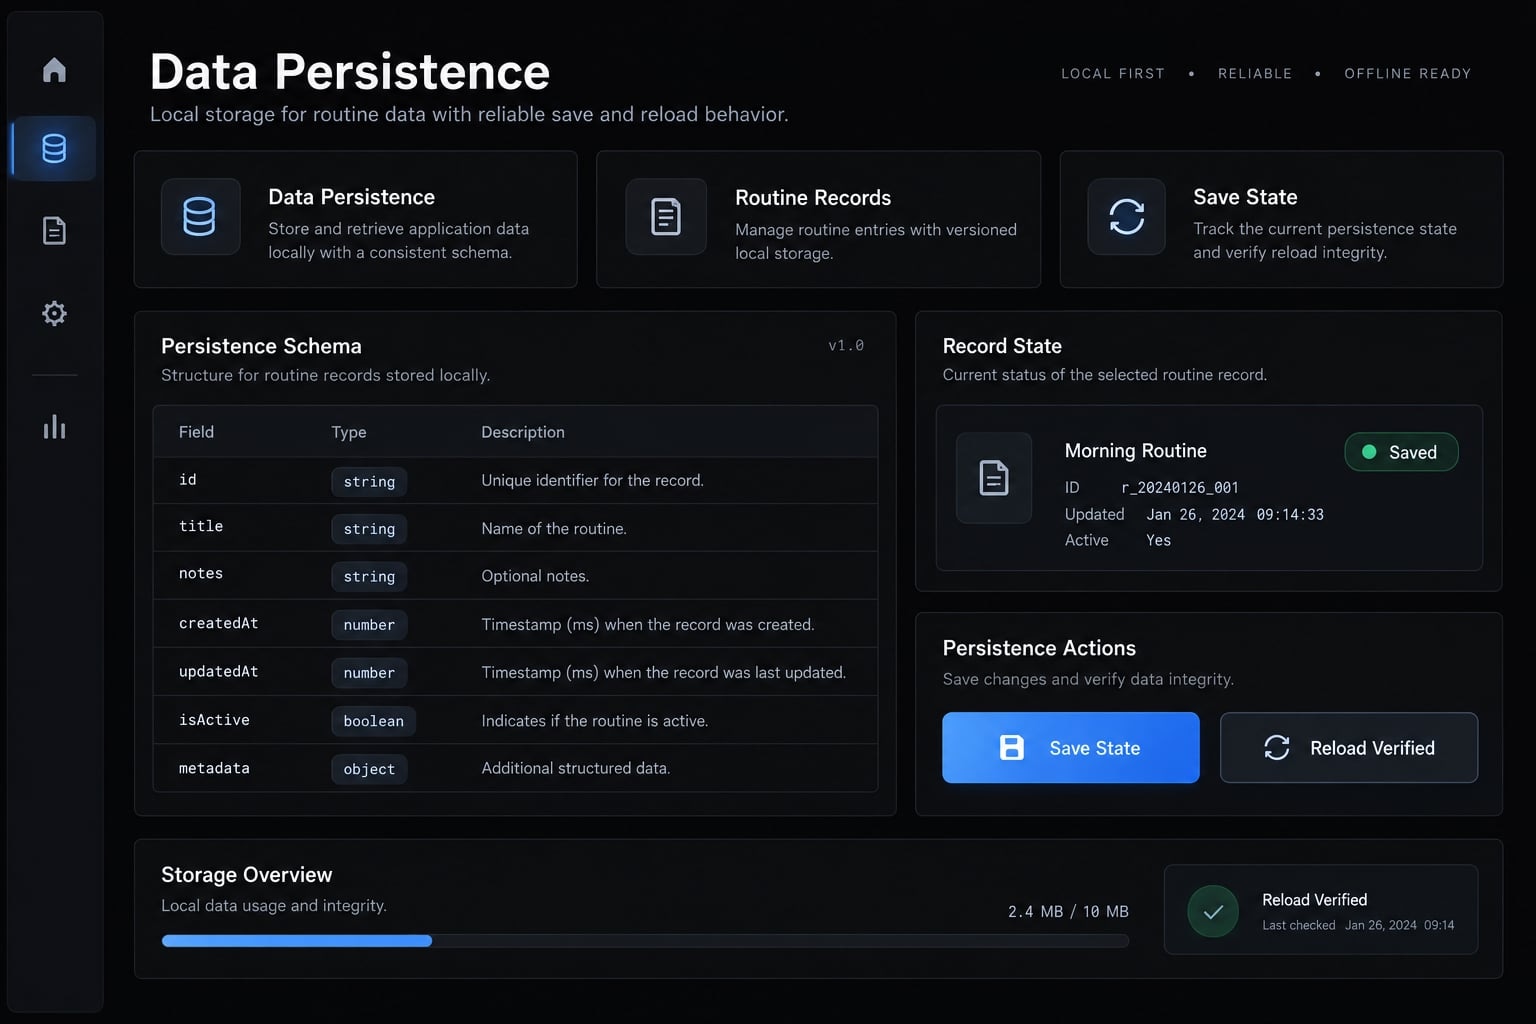
Task: Click the Morning Routine record file icon
Action: [994, 478]
